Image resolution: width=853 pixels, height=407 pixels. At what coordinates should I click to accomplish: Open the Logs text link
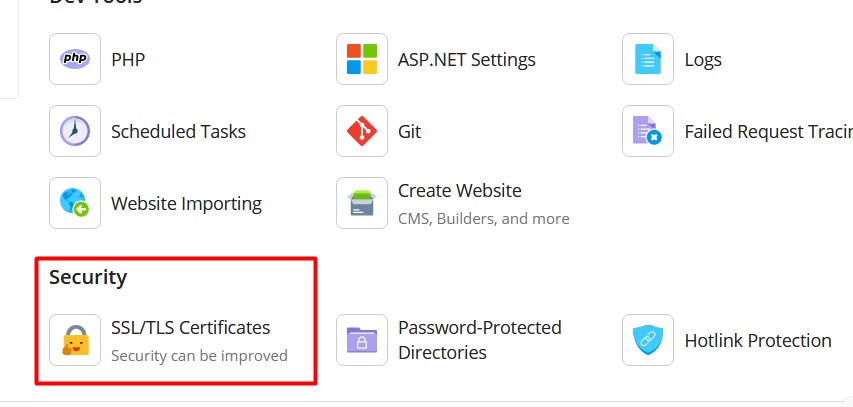(703, 59)
